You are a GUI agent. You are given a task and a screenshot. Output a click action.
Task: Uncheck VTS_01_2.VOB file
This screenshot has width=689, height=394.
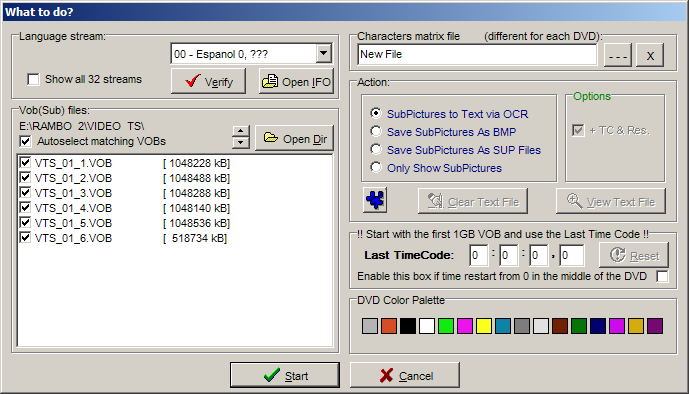tap(25, 177)
